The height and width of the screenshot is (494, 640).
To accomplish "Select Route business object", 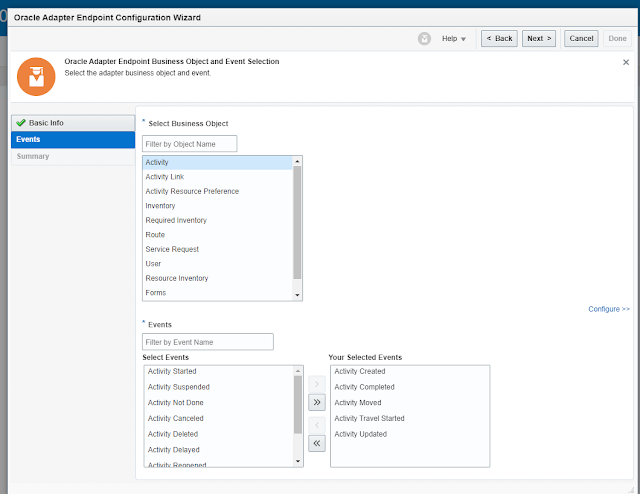I will pyautogui.click(x=218, y=235).
